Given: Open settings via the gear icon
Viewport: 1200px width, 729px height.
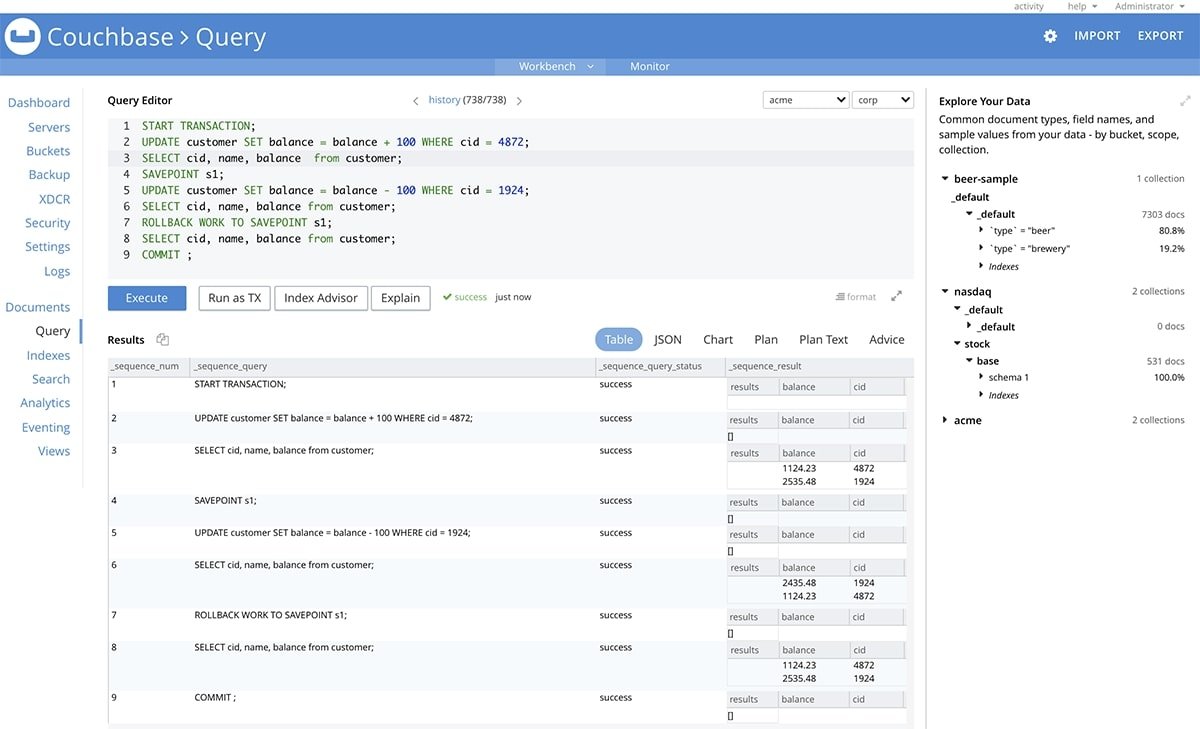Looking at the screenshot, I should [x=1050, y=36].
